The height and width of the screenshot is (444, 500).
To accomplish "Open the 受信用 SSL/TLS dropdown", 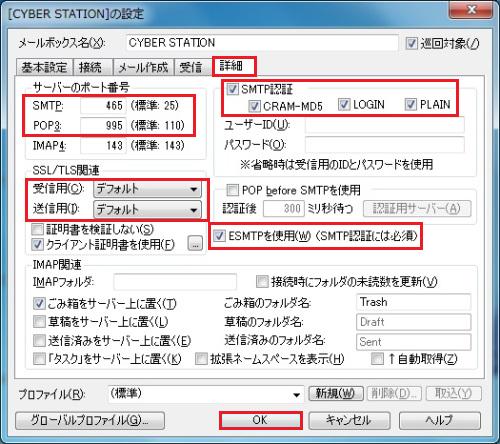I will (147, 189).
